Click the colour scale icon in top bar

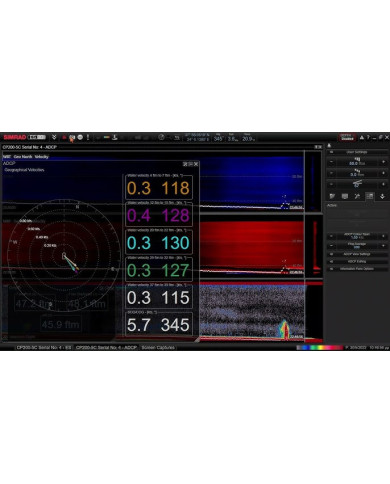pyautogui.click(x=107, y=137)
